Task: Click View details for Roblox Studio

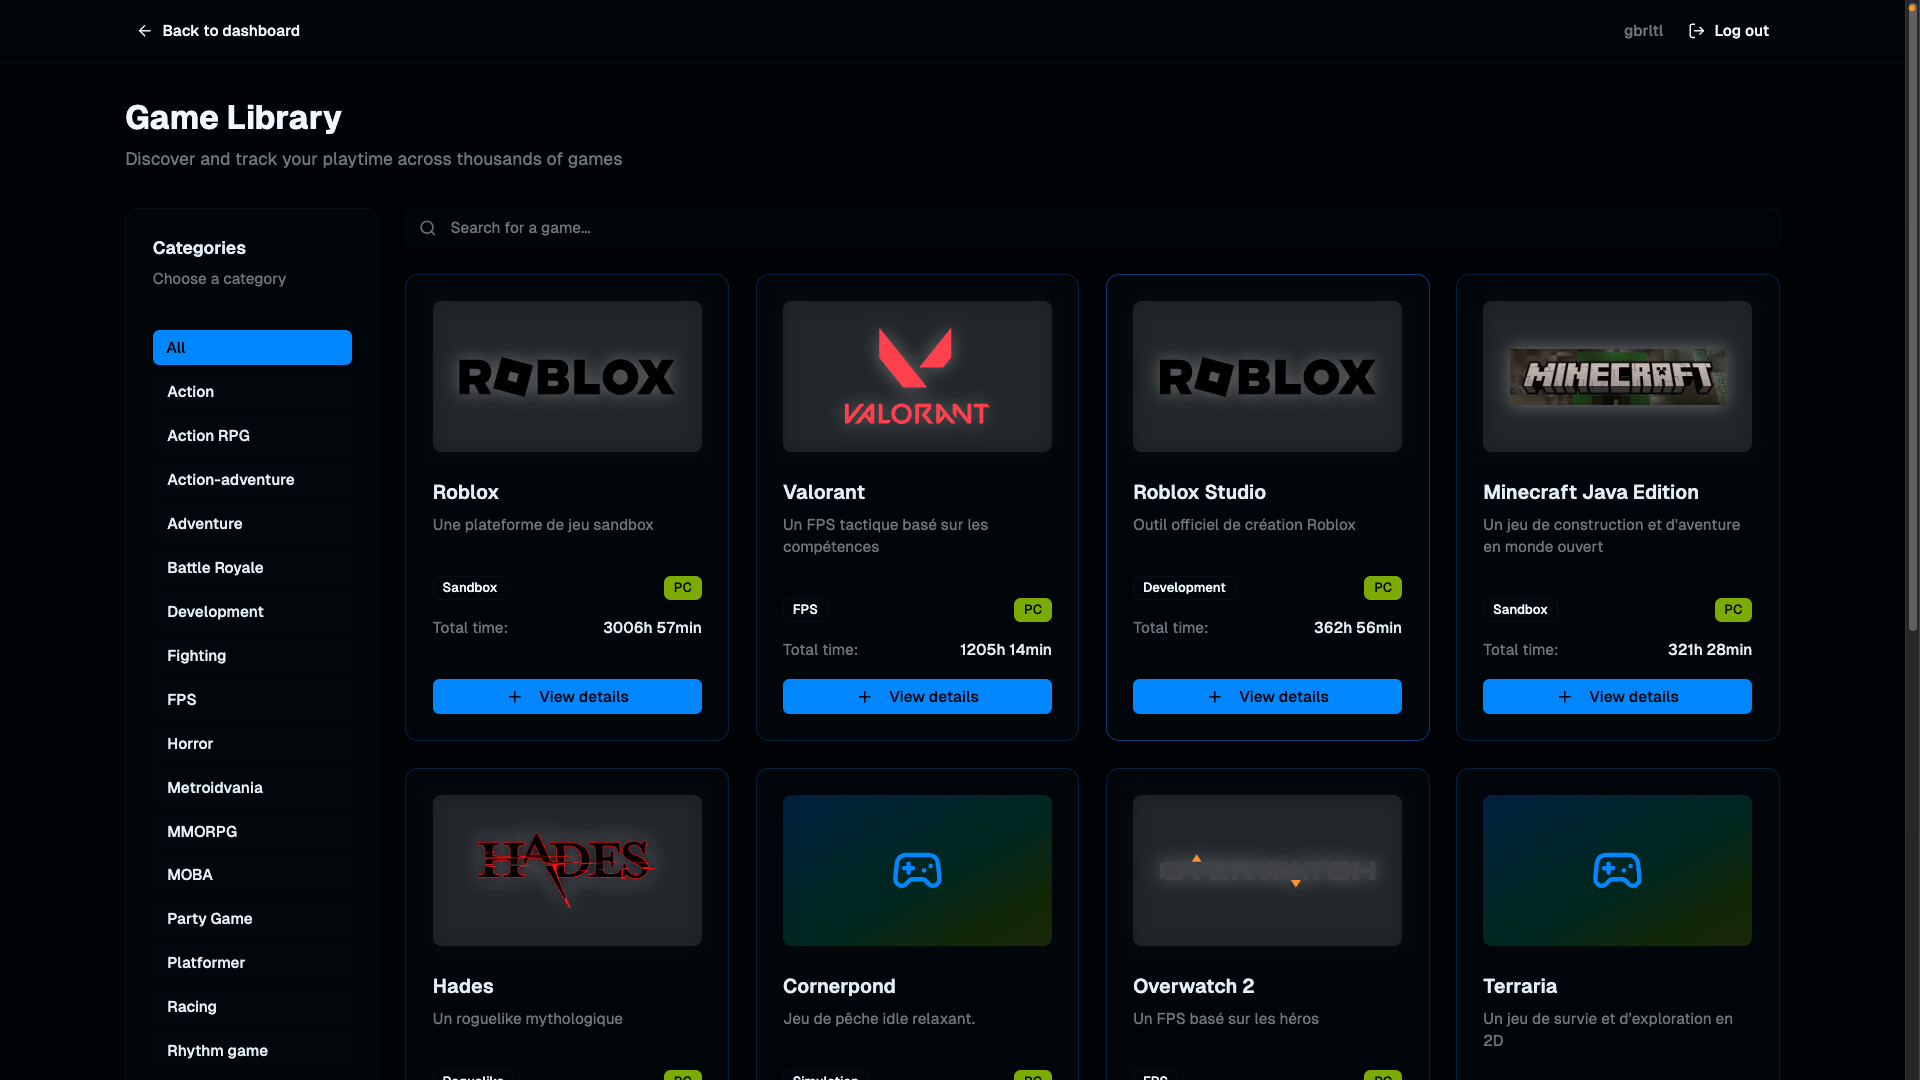Action: [x=1266, y=696]
